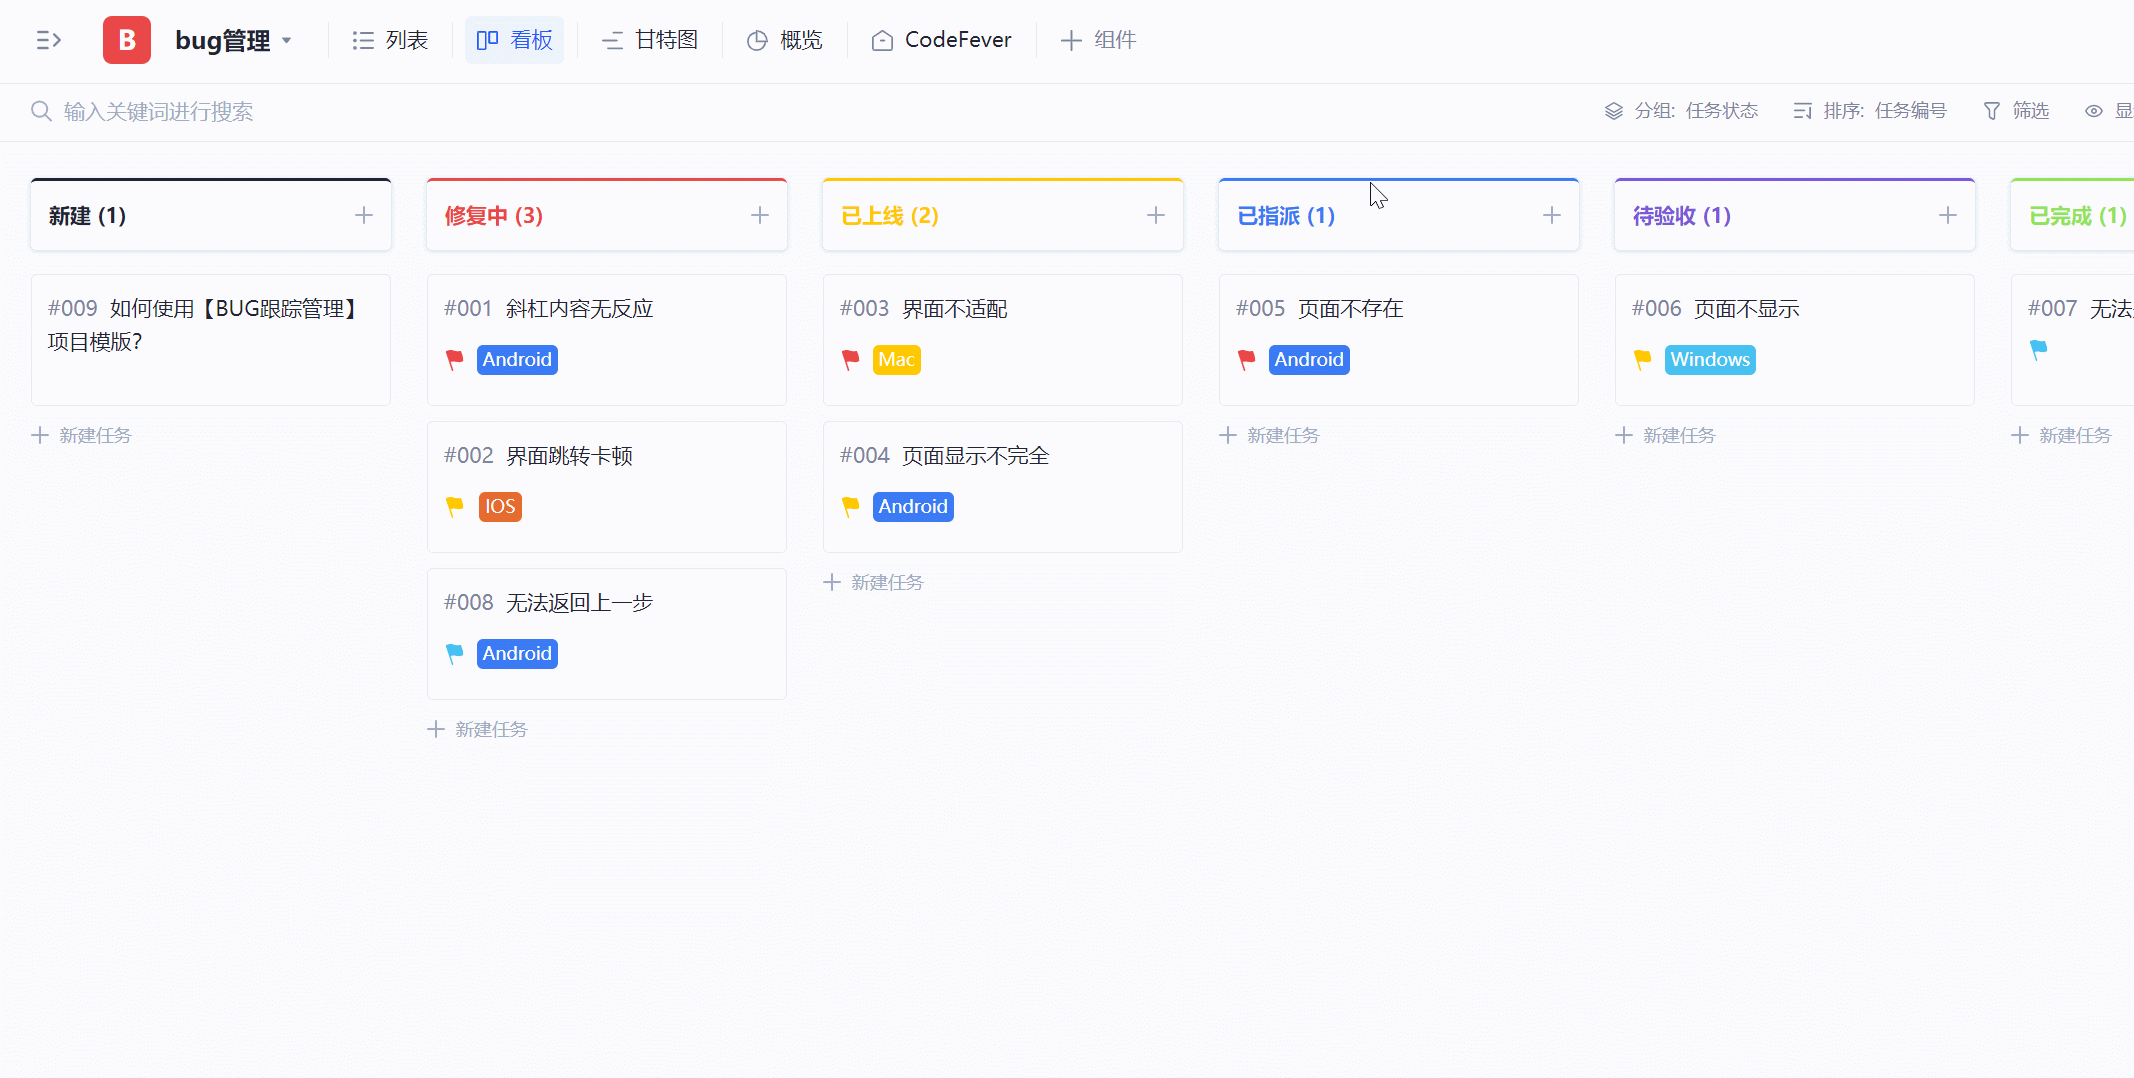Viewport: 2134px width, 1078px height.
Task: Click plus icon in 已上线 column header
Action: pos(1156,215)
